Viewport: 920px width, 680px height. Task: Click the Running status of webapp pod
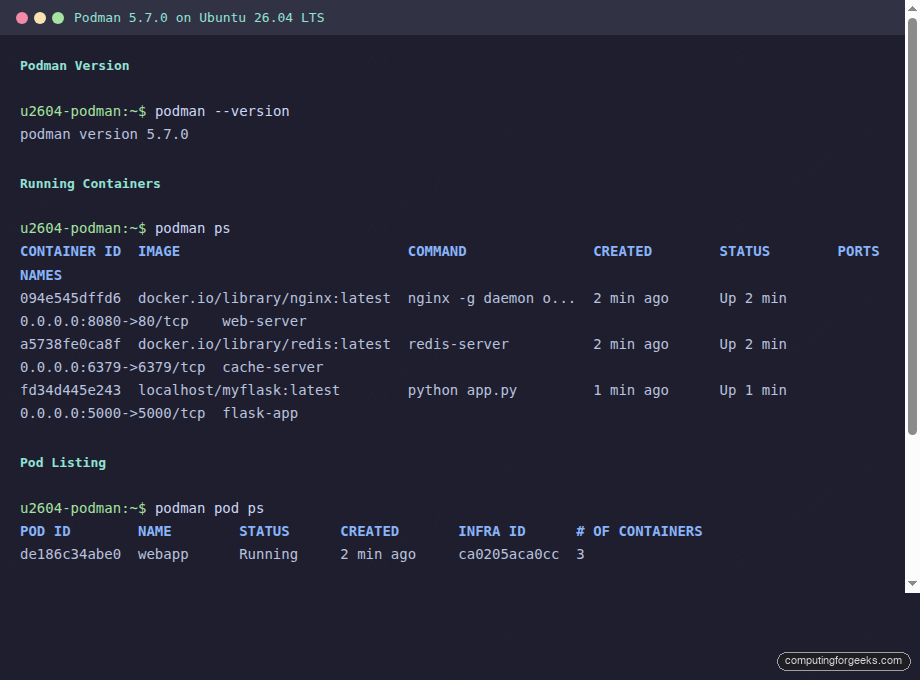(268, 554)
